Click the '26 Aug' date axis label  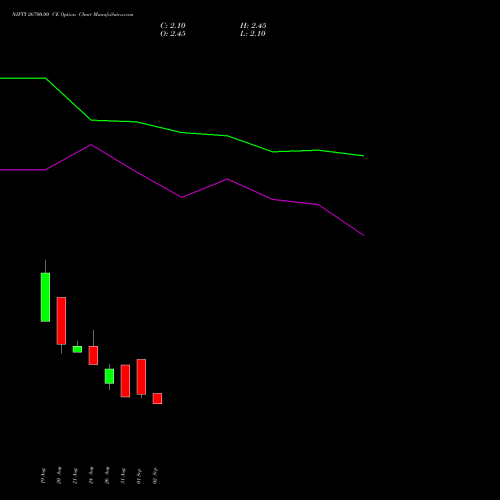[107, 476]
